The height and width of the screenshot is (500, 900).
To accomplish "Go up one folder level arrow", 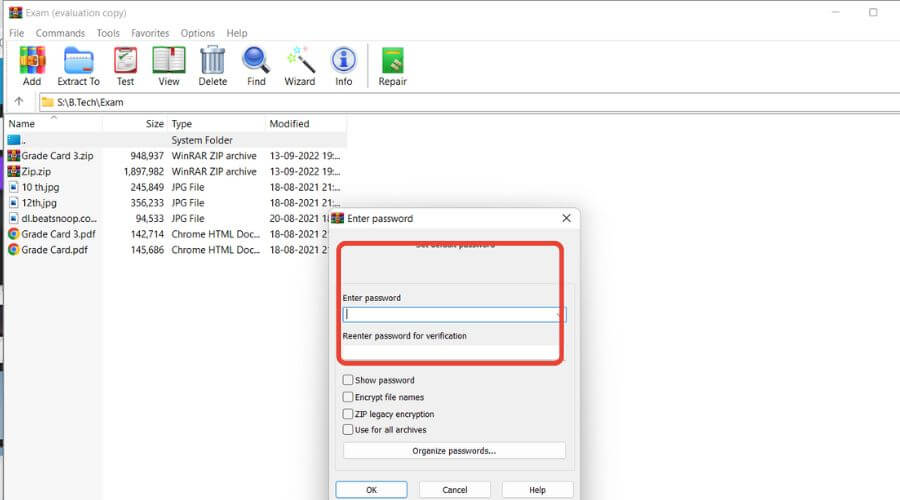I will tap(19, 102).
